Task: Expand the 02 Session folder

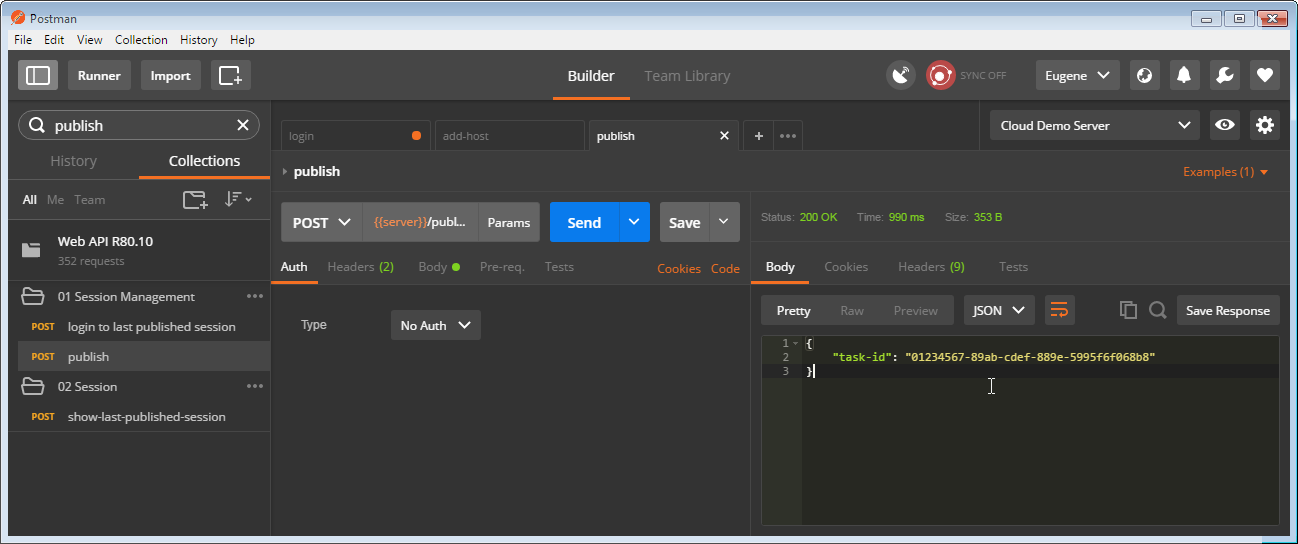Action: point(33,386)
